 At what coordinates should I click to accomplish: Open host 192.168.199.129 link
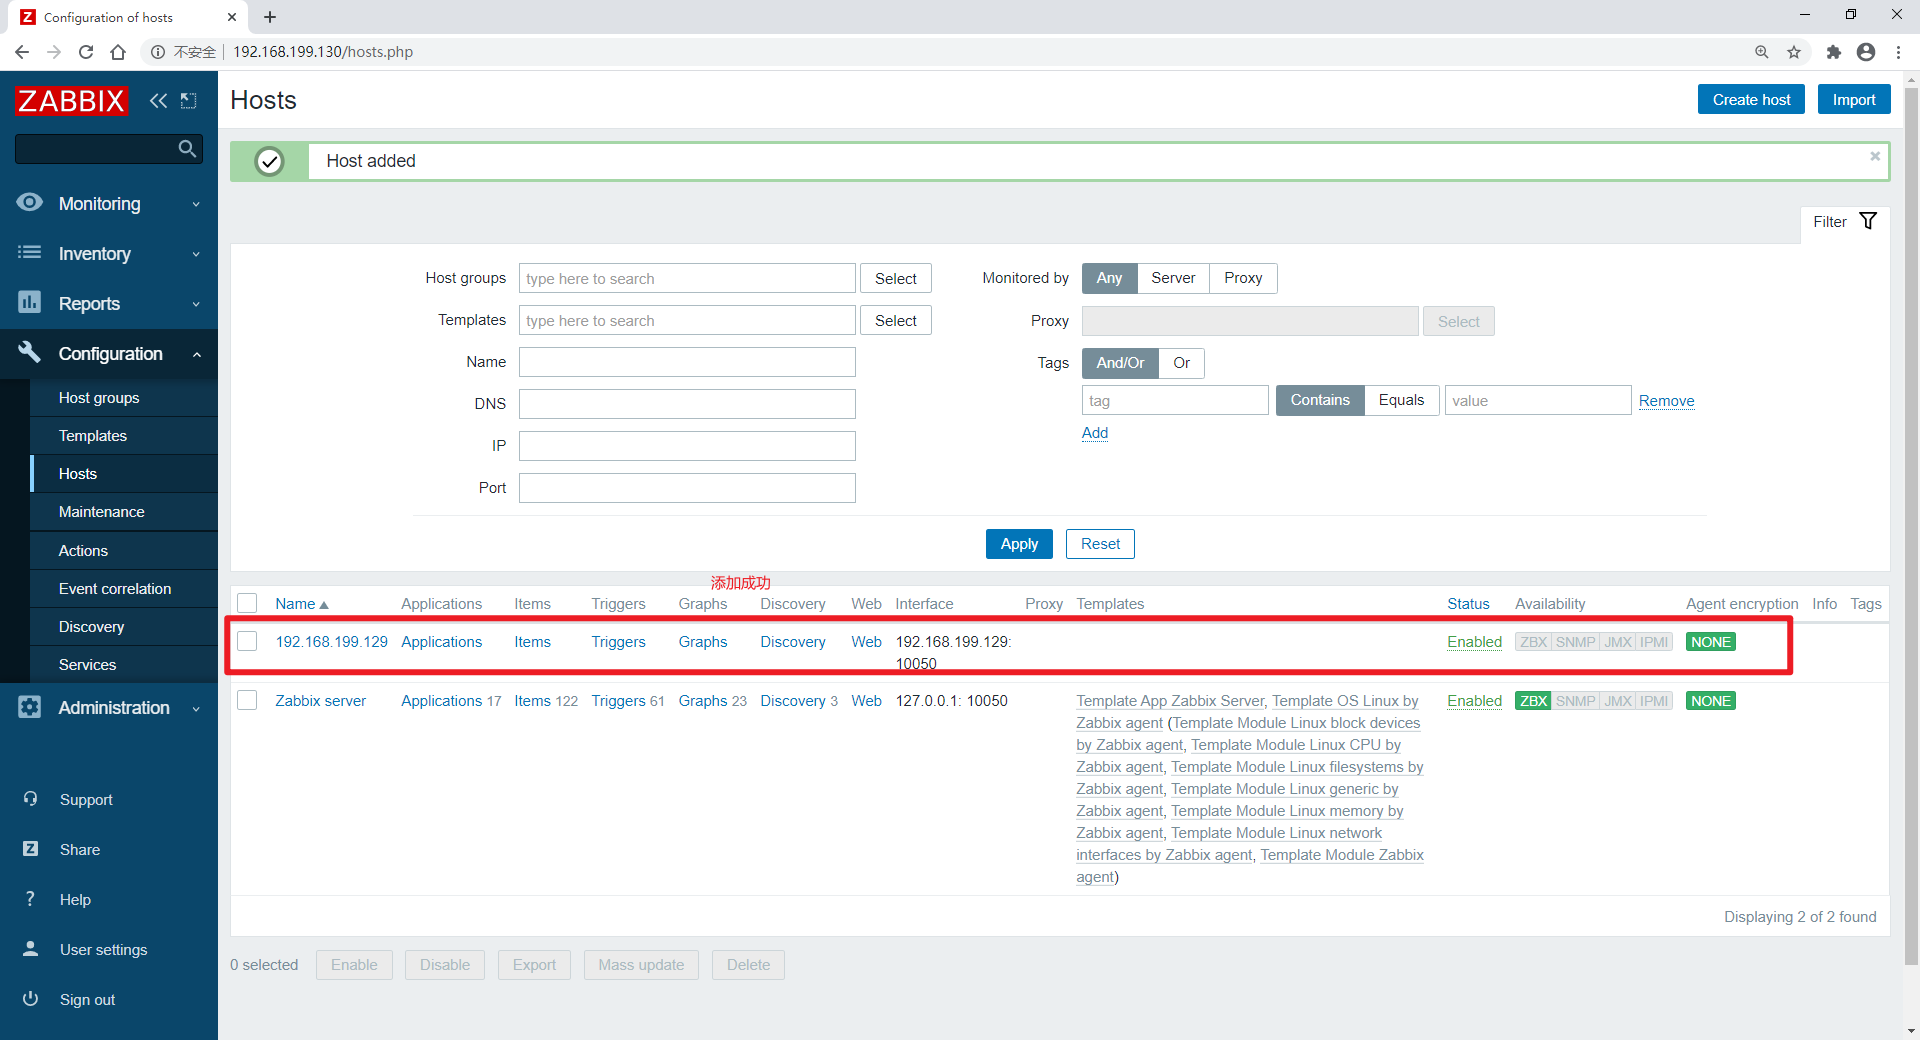(x=331, y=641)
